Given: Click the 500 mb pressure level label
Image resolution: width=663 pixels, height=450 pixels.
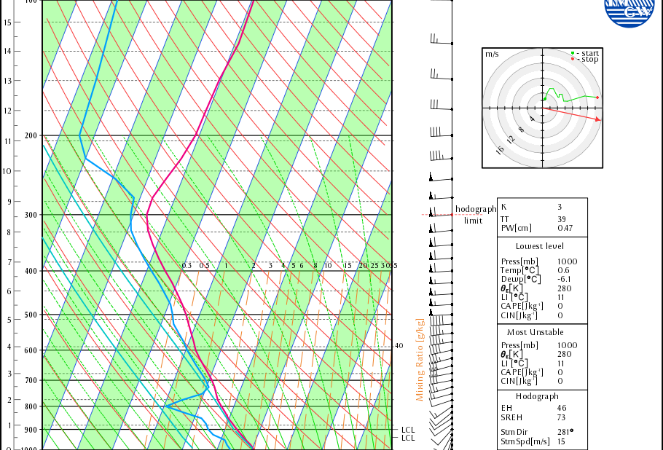Looking at the screenshot, I should 30,315.
